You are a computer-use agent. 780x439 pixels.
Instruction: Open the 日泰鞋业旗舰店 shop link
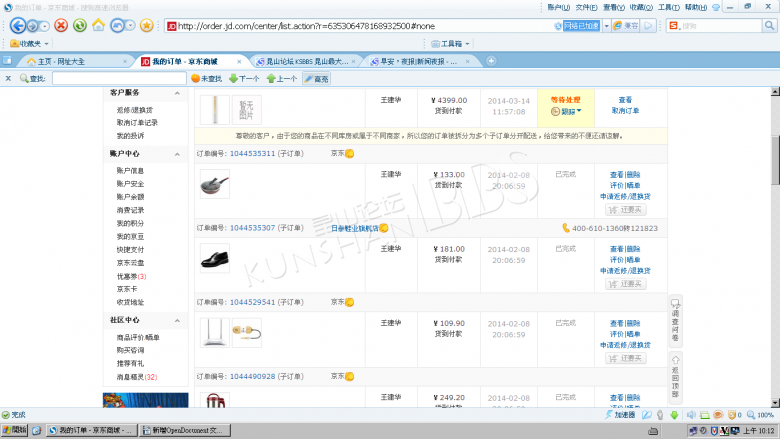pyautogui.click(x=355, y=228)
